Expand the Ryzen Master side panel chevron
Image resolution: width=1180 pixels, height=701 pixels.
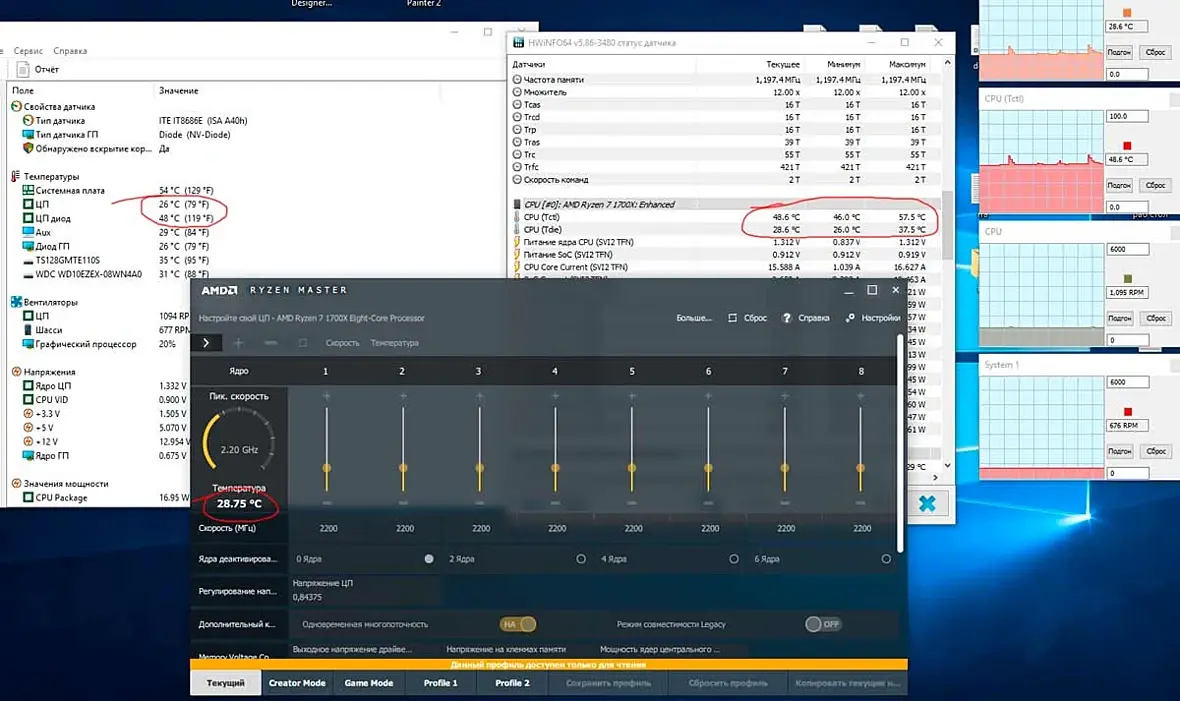click(x=206, y=343)
